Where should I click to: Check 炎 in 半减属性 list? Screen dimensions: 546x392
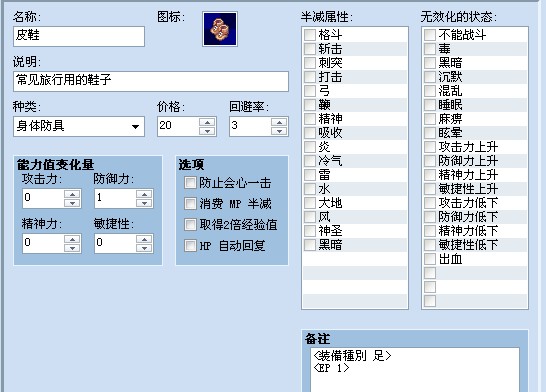pyautogui.click(x=310, y=147)
